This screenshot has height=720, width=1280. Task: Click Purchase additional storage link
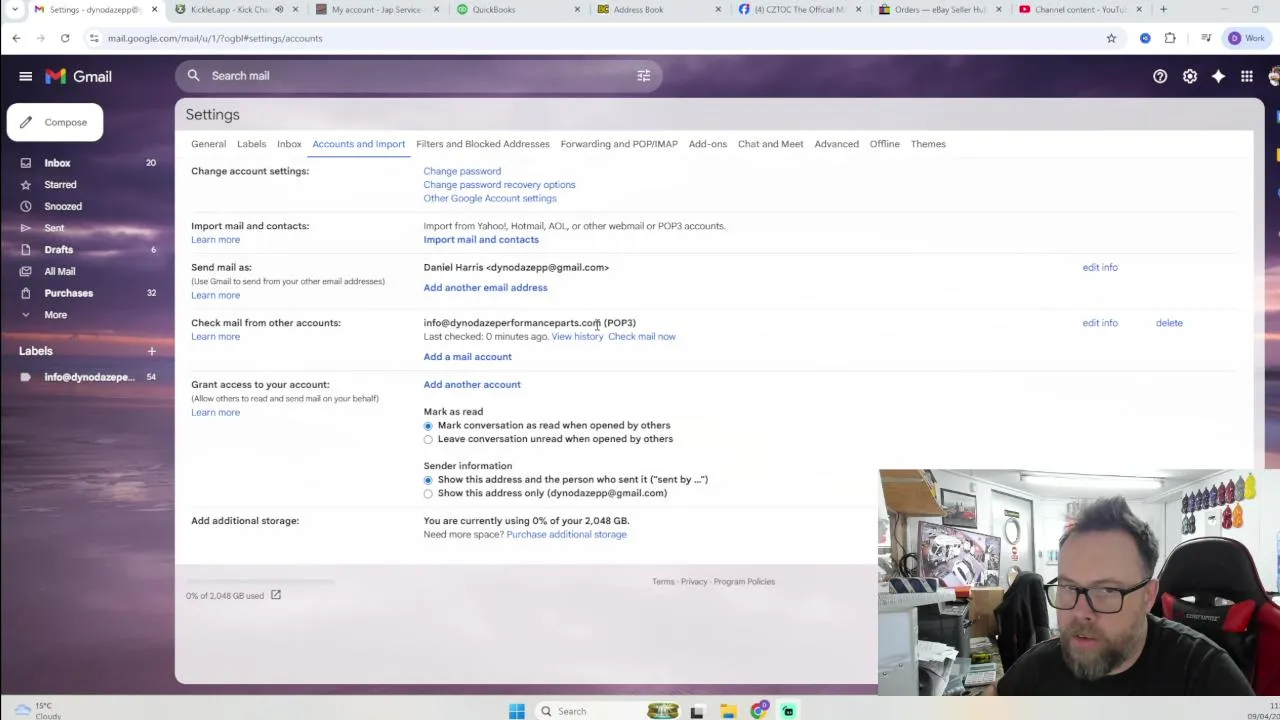(x=566, y=535)
